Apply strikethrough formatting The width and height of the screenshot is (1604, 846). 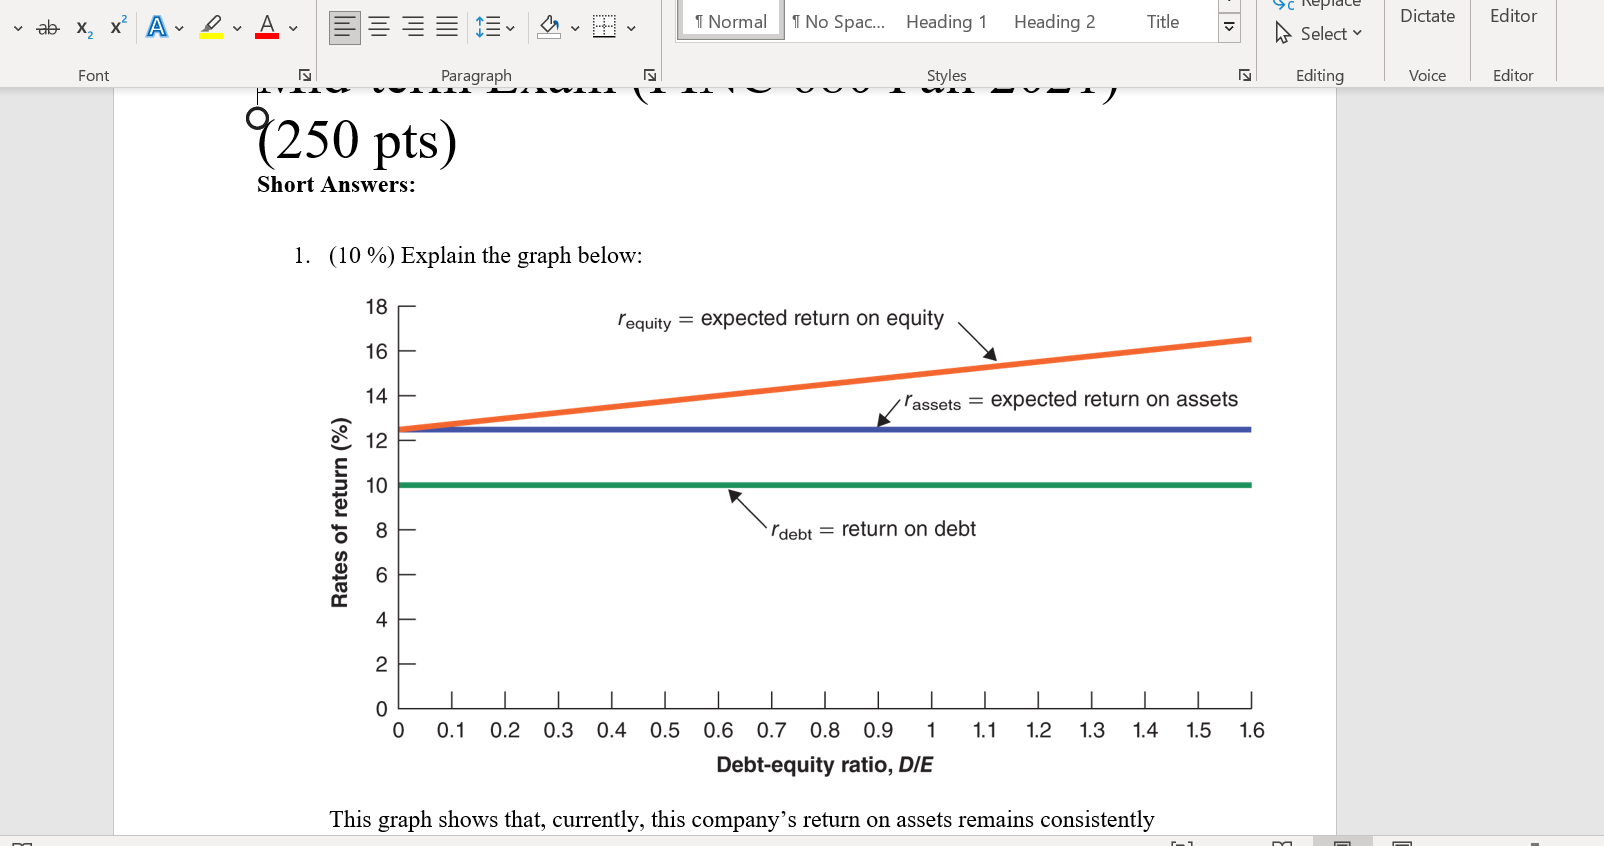click(x=48, y=28)
